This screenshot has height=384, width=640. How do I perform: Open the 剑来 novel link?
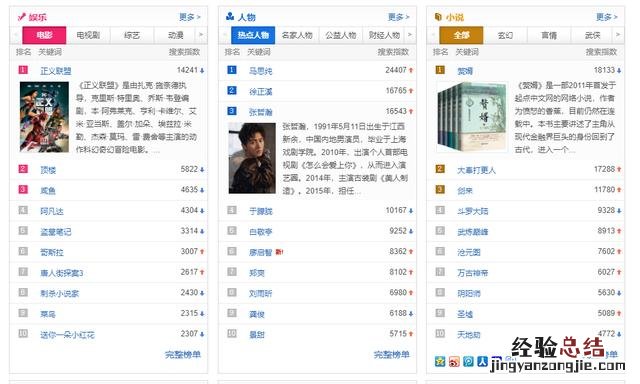point(465,191)
